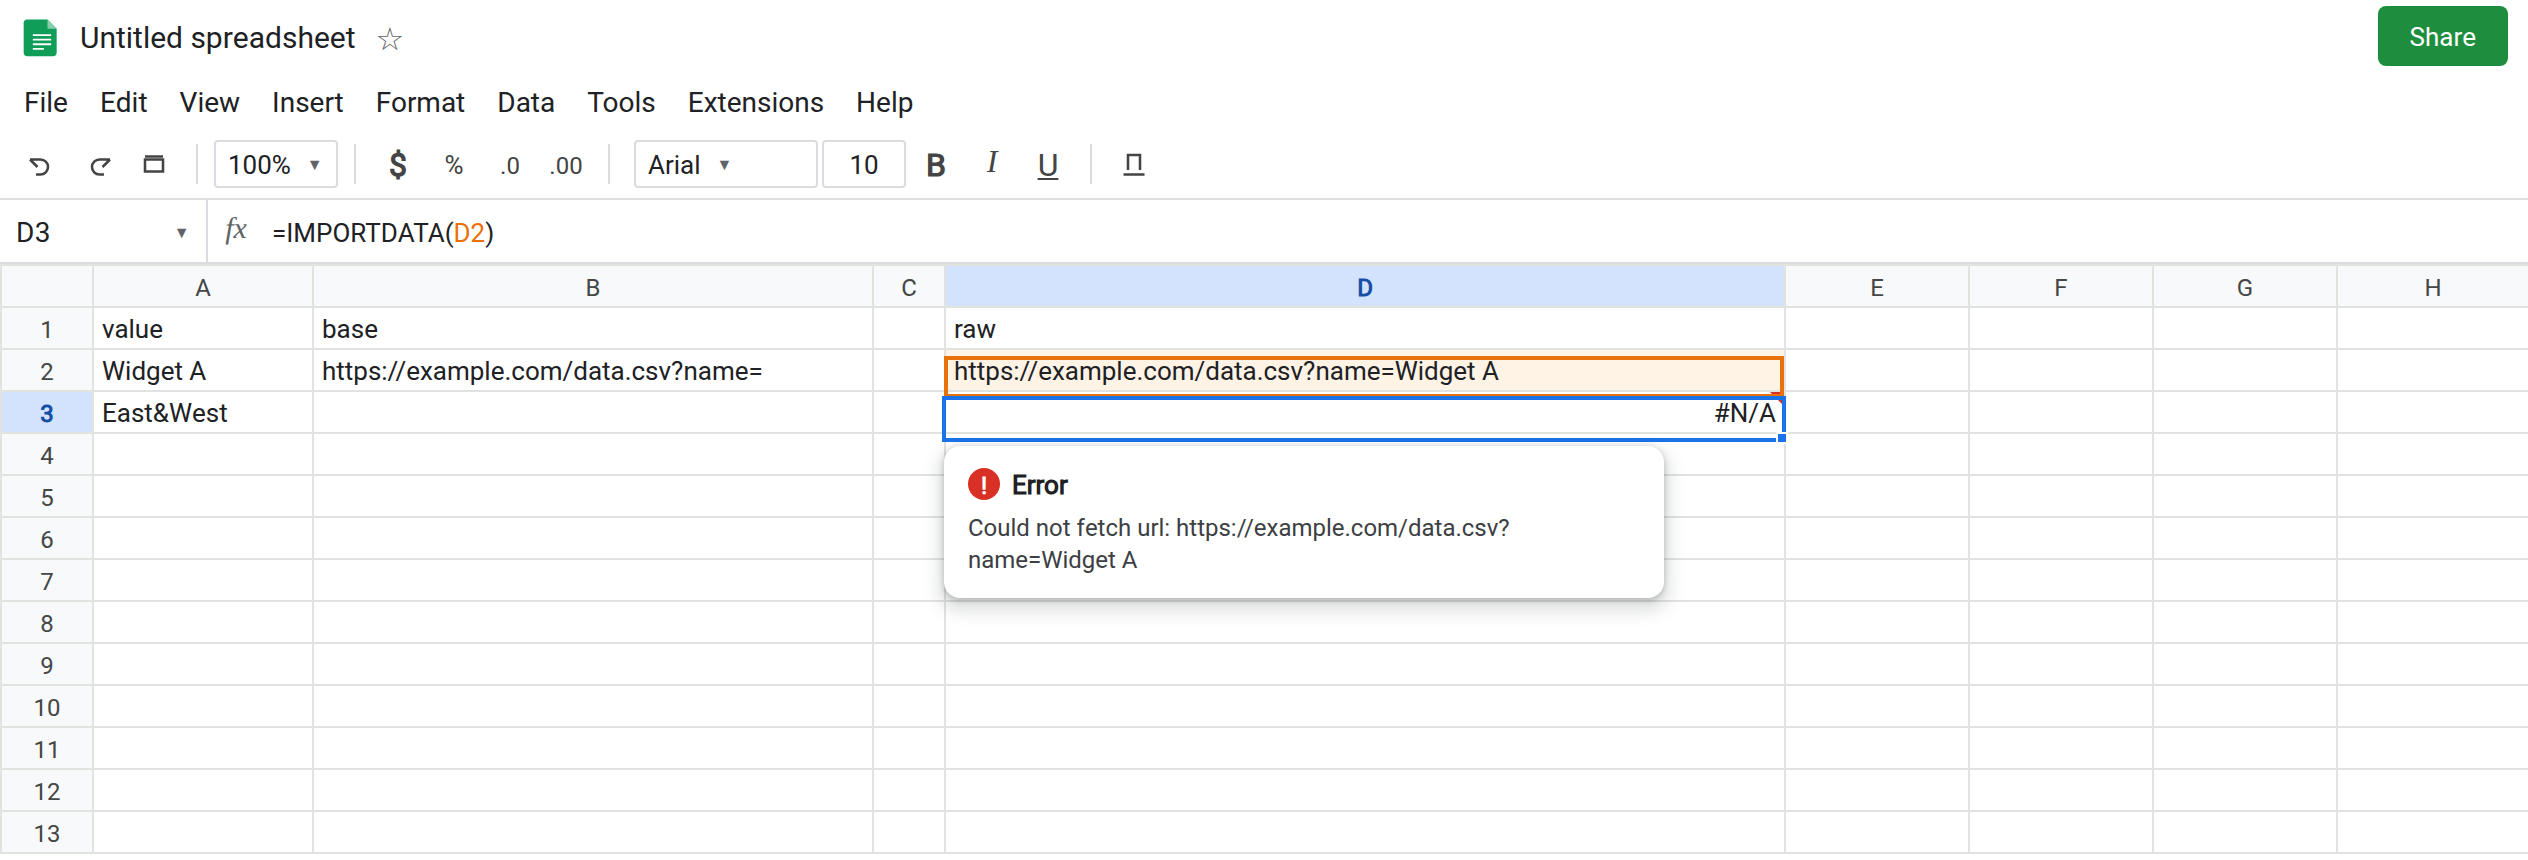Toggle underline formatting
The height and width of the screenshot is (860, 2528).
click(1048, 165)
